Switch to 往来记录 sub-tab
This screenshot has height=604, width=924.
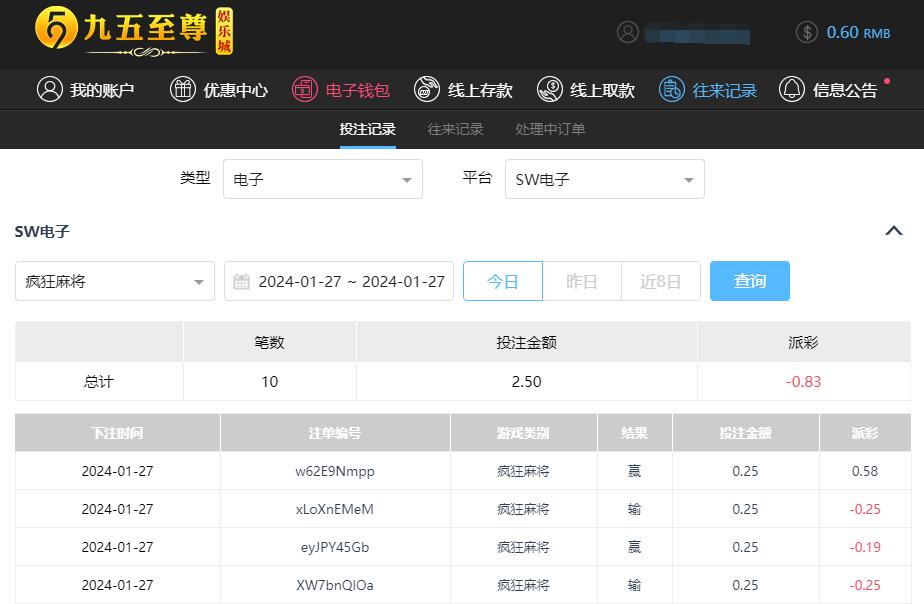pyautogui.click(x=456, y=129)
